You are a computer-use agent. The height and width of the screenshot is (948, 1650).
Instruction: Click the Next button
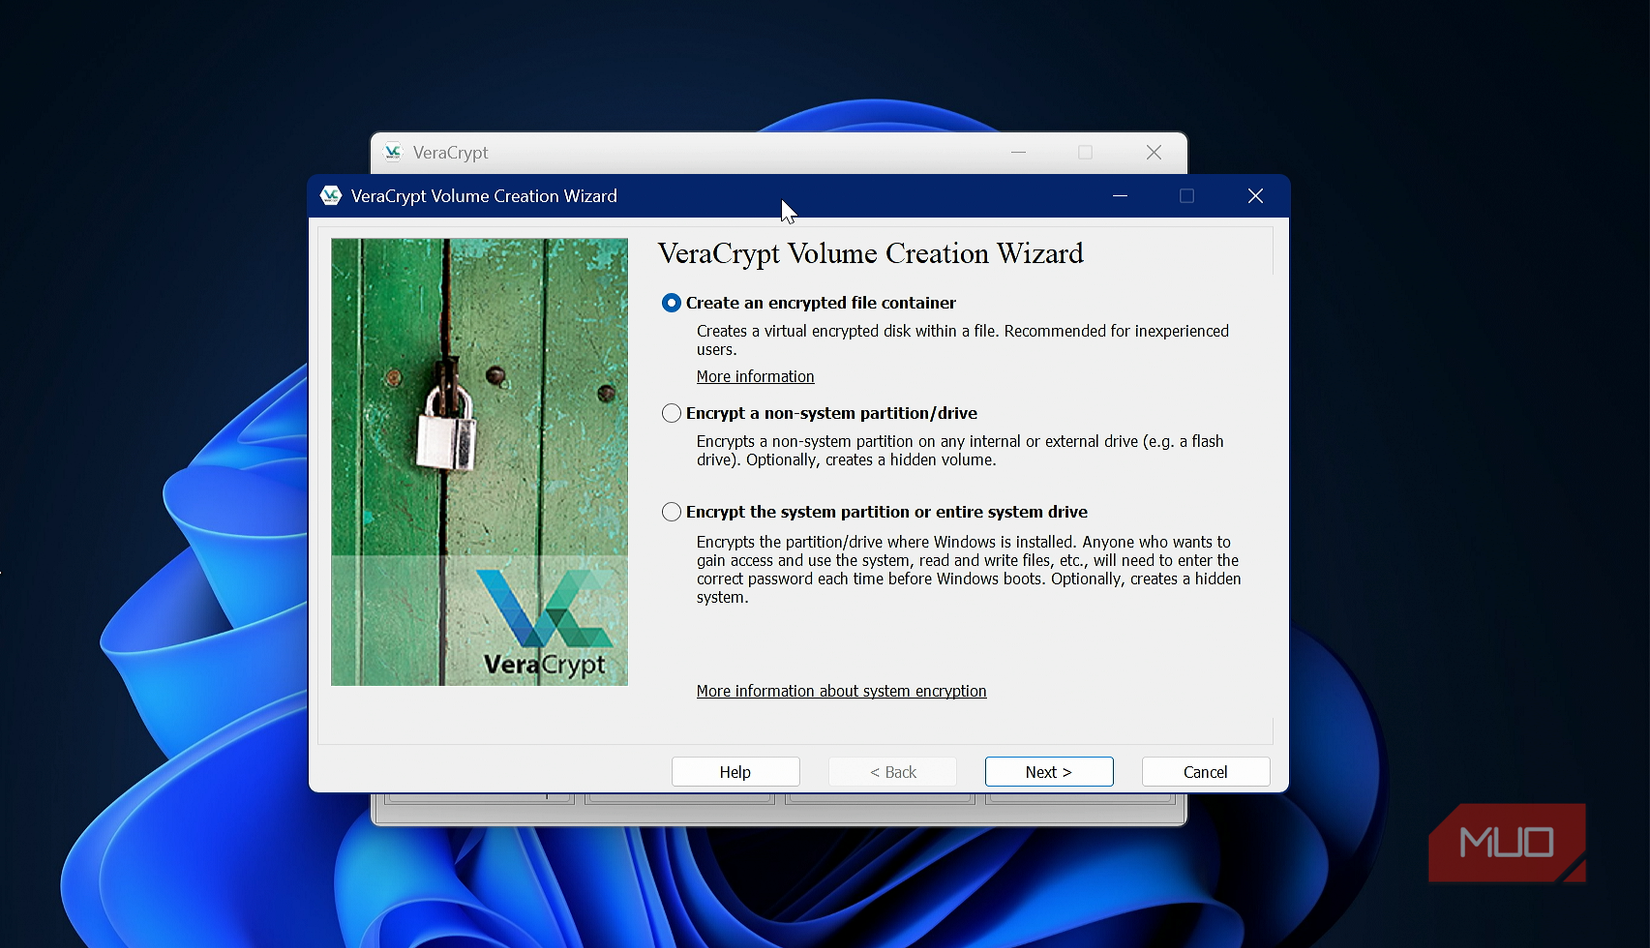tap(1048, 771)
